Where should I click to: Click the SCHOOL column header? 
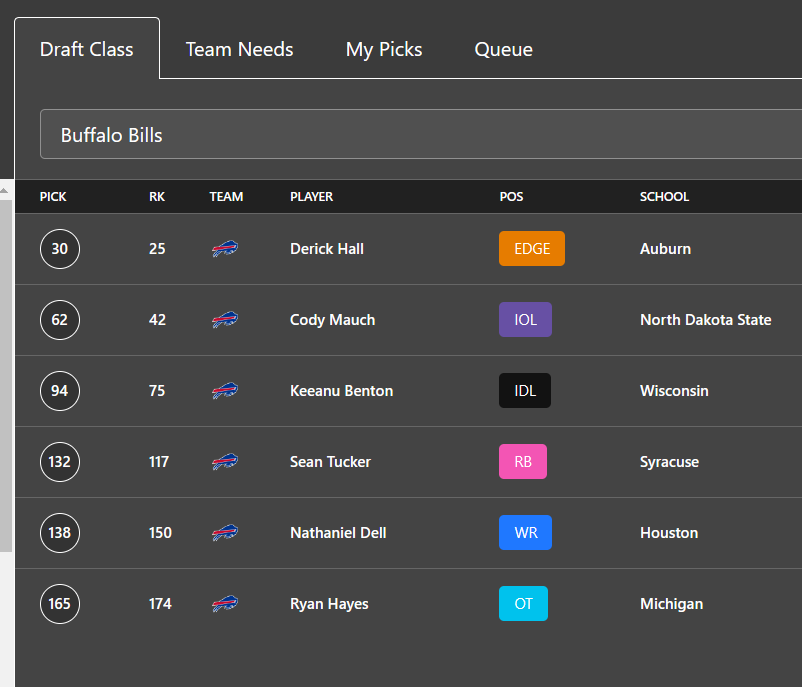(664, 196)
